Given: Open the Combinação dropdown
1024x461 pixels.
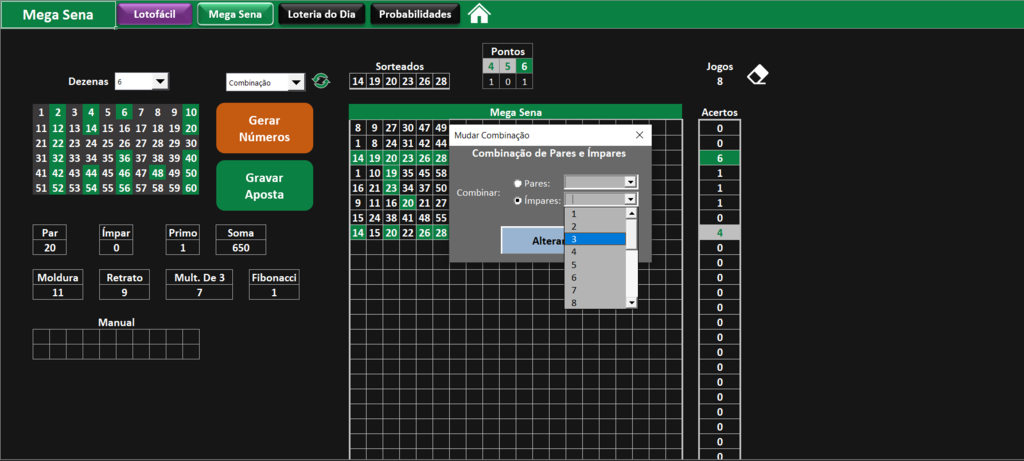Looking at the screenshot, I should (x=296, y=82).
